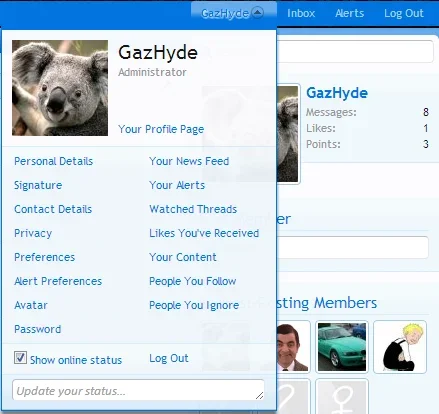Open the Alerts tab in the navigation bar
Screen dimensions: 439x414
(349, 13)
